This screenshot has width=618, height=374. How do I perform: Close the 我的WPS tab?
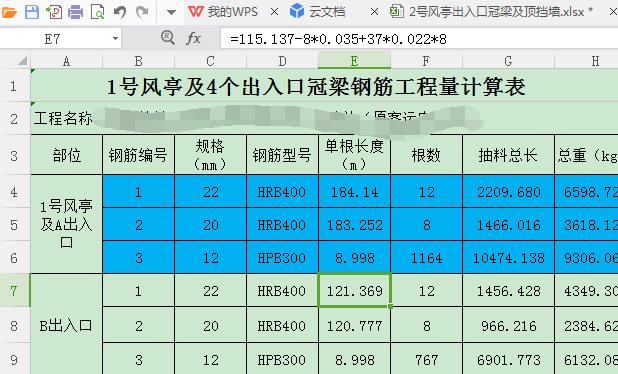pos(274,12)
